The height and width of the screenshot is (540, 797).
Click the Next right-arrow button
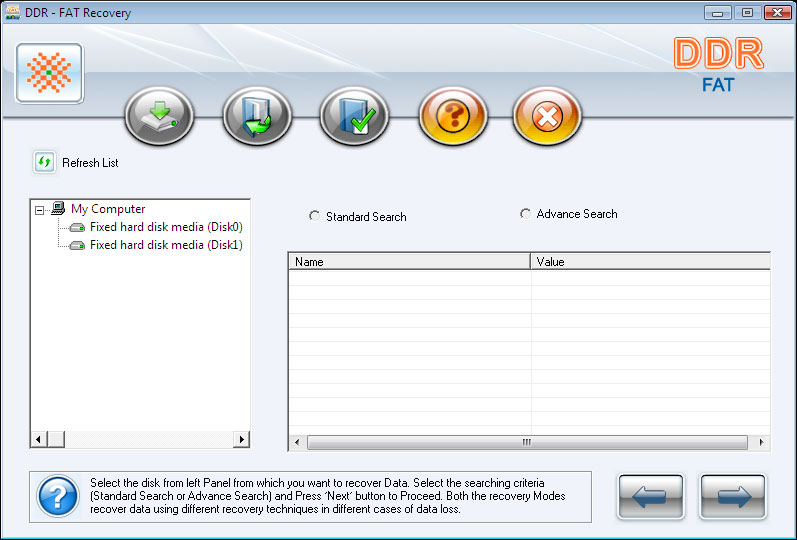732,497
